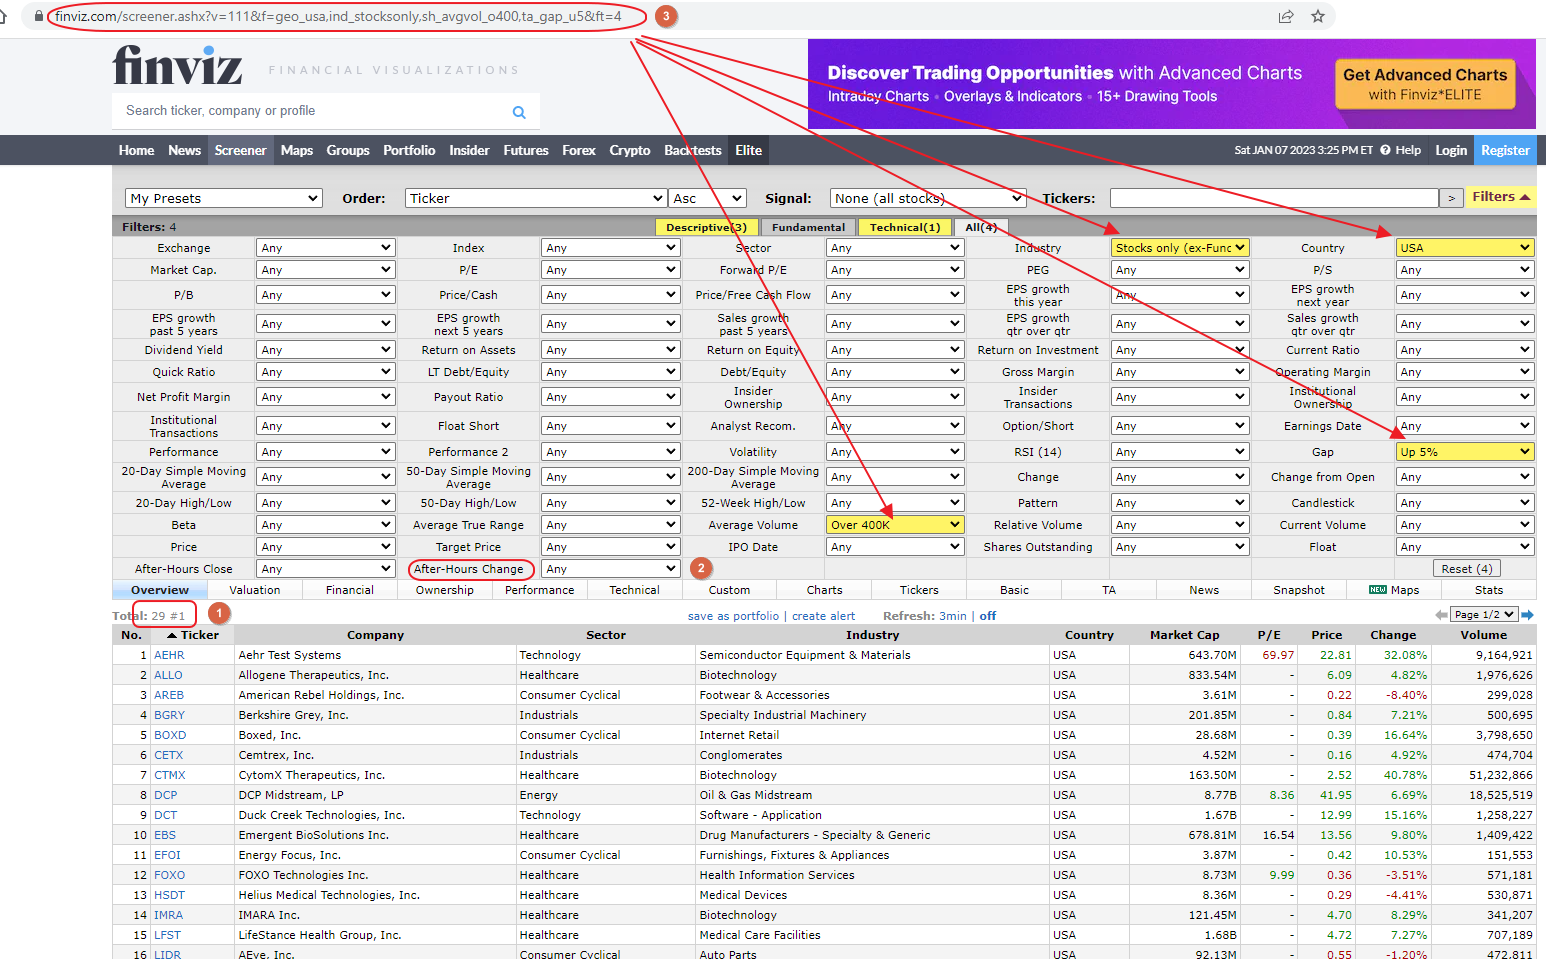The height and width of the screenshot is (959, 1546).
Task: Click the Tickers submit arrow button
Action: (x=1451, y=198)
